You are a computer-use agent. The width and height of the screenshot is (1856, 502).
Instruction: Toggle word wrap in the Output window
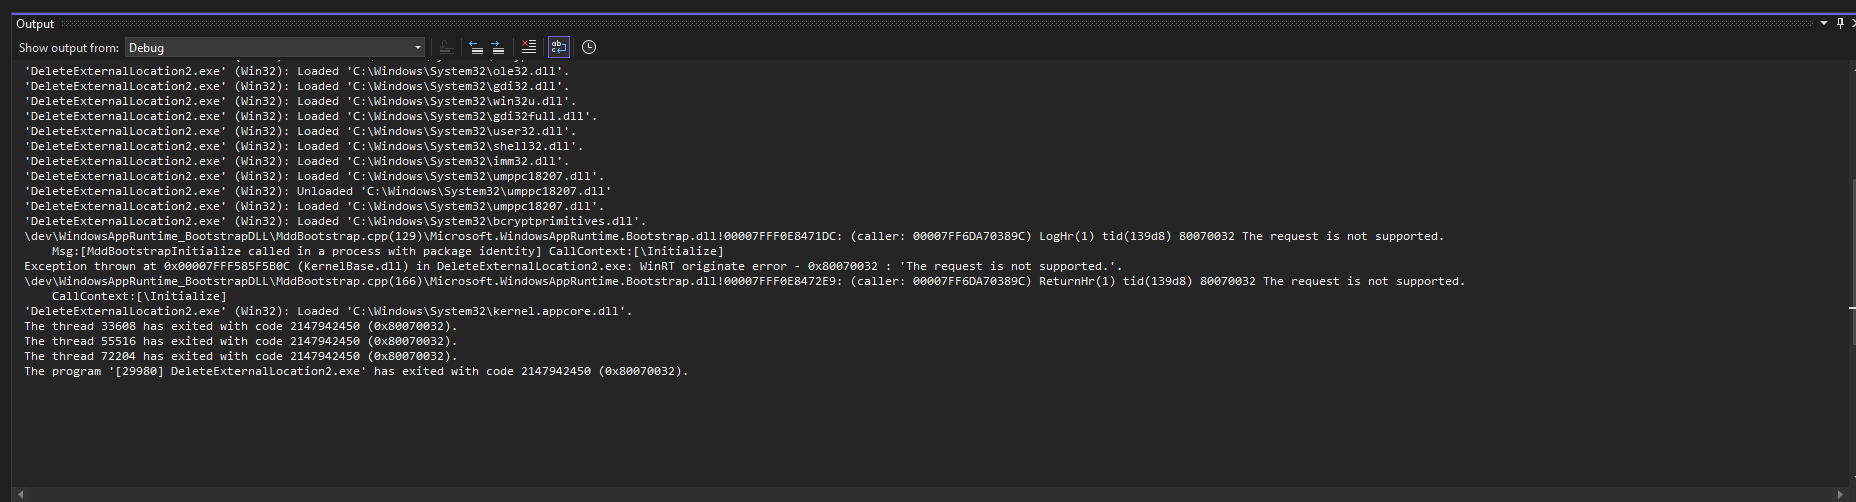tap(559, 47)
